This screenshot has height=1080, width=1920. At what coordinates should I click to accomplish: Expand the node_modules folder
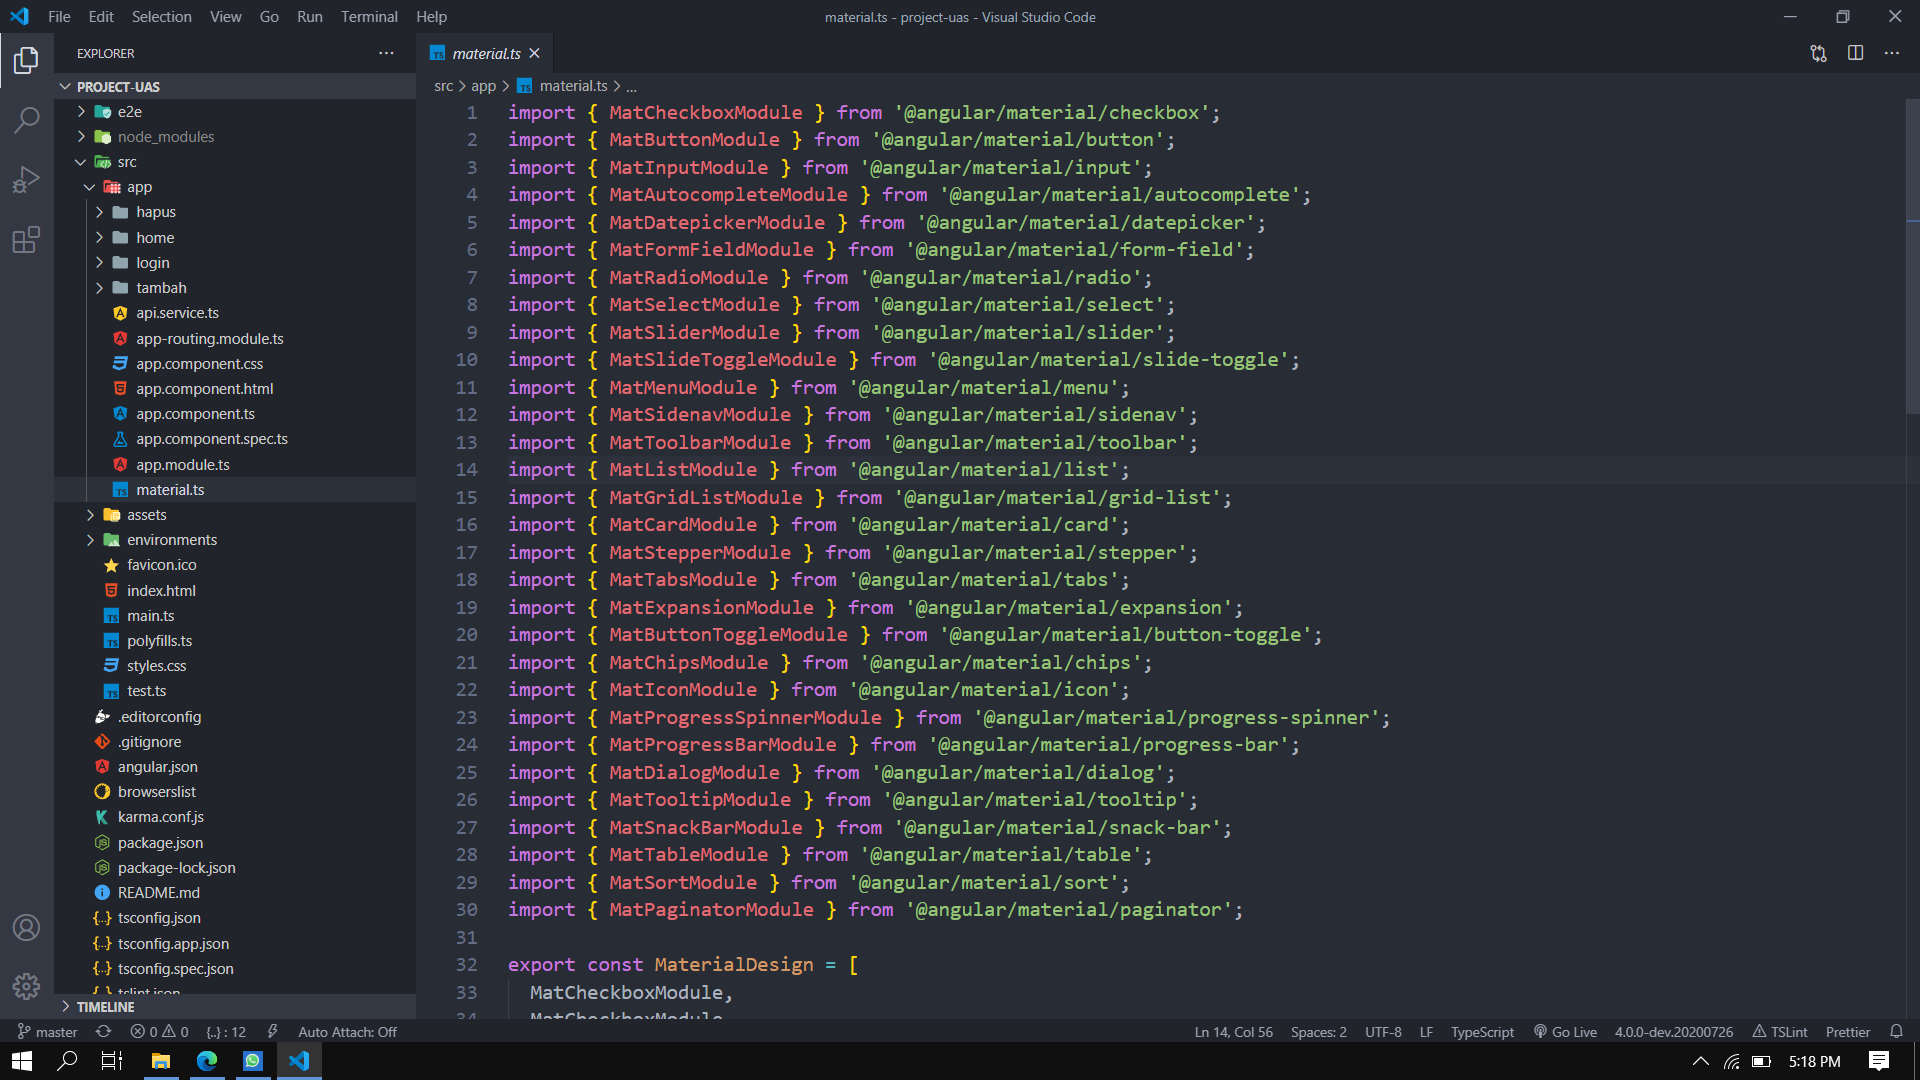235,137
